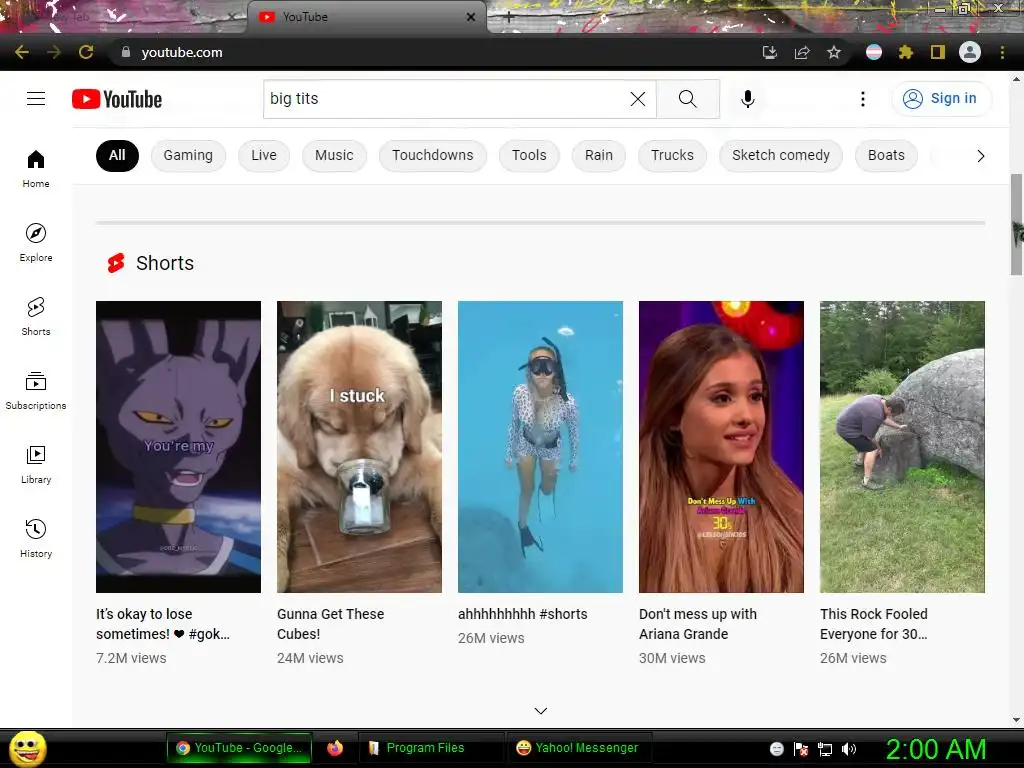Select the Trucks filter chip
This screenshot has height=768, width=1024.
673,155
